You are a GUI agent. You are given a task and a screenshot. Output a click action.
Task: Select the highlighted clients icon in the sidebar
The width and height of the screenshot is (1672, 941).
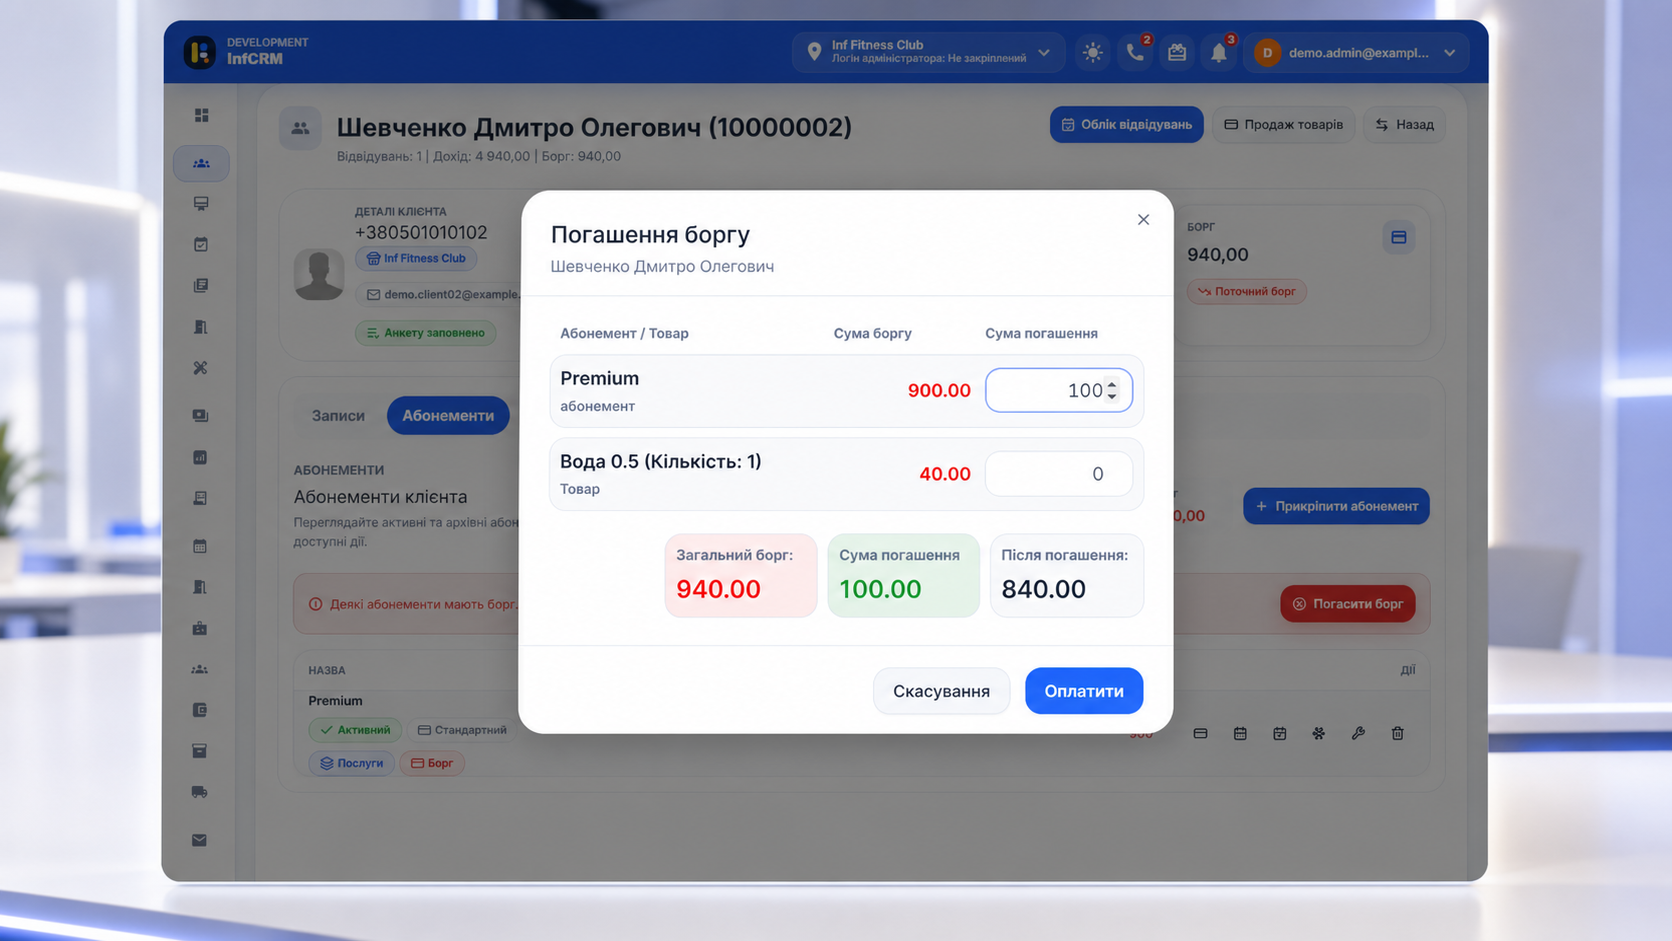(x=201, y=163)
